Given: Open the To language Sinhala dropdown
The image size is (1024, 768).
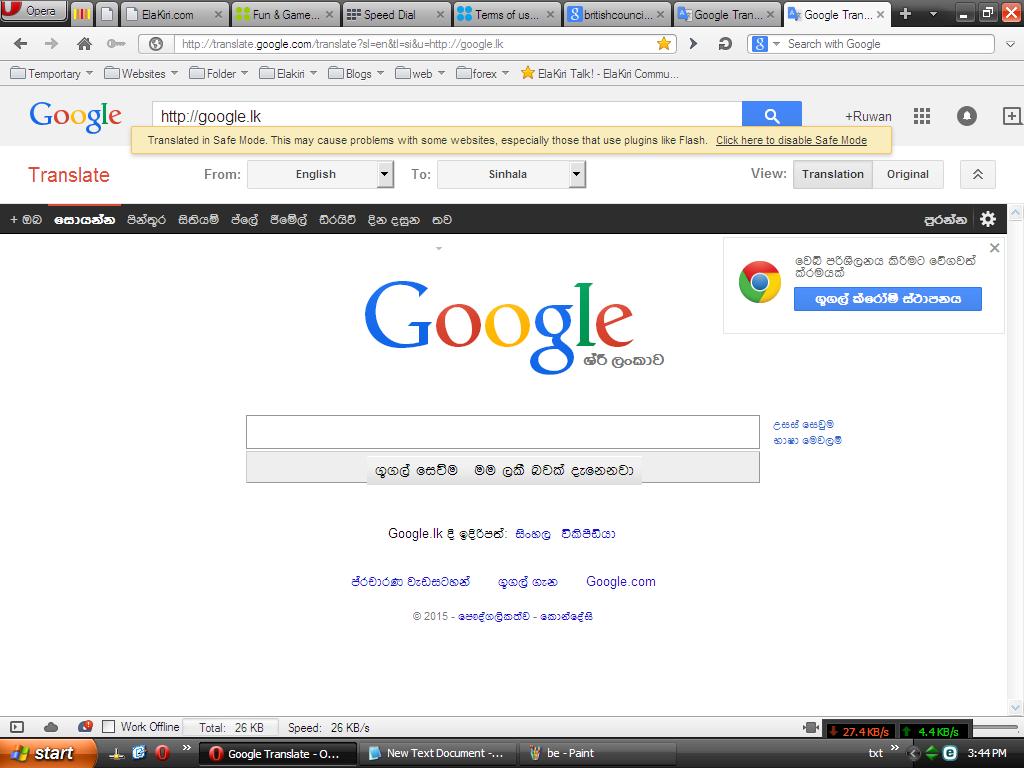Looking at the screenshot, I should [x=511, y=174].
